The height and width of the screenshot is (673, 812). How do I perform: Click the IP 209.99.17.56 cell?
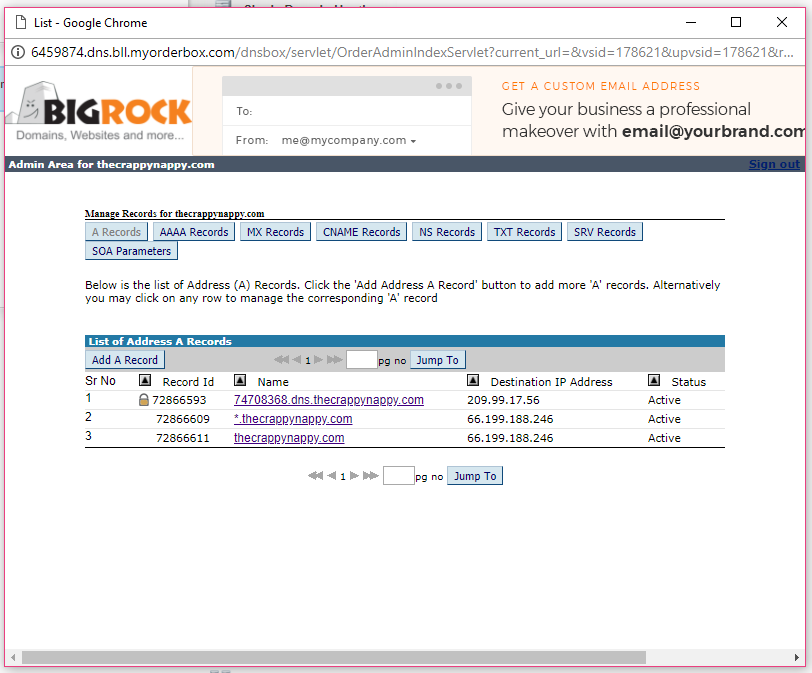tap(503, 400)
